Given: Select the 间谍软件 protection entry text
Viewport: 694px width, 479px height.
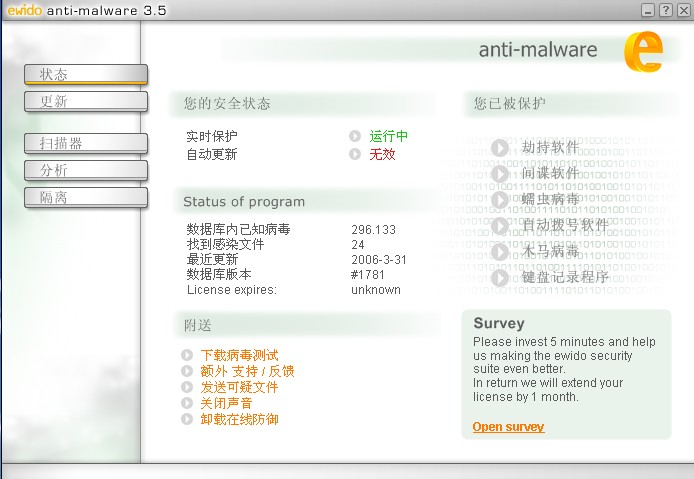Looking at the screenshot, I should [x=550, y=173].
